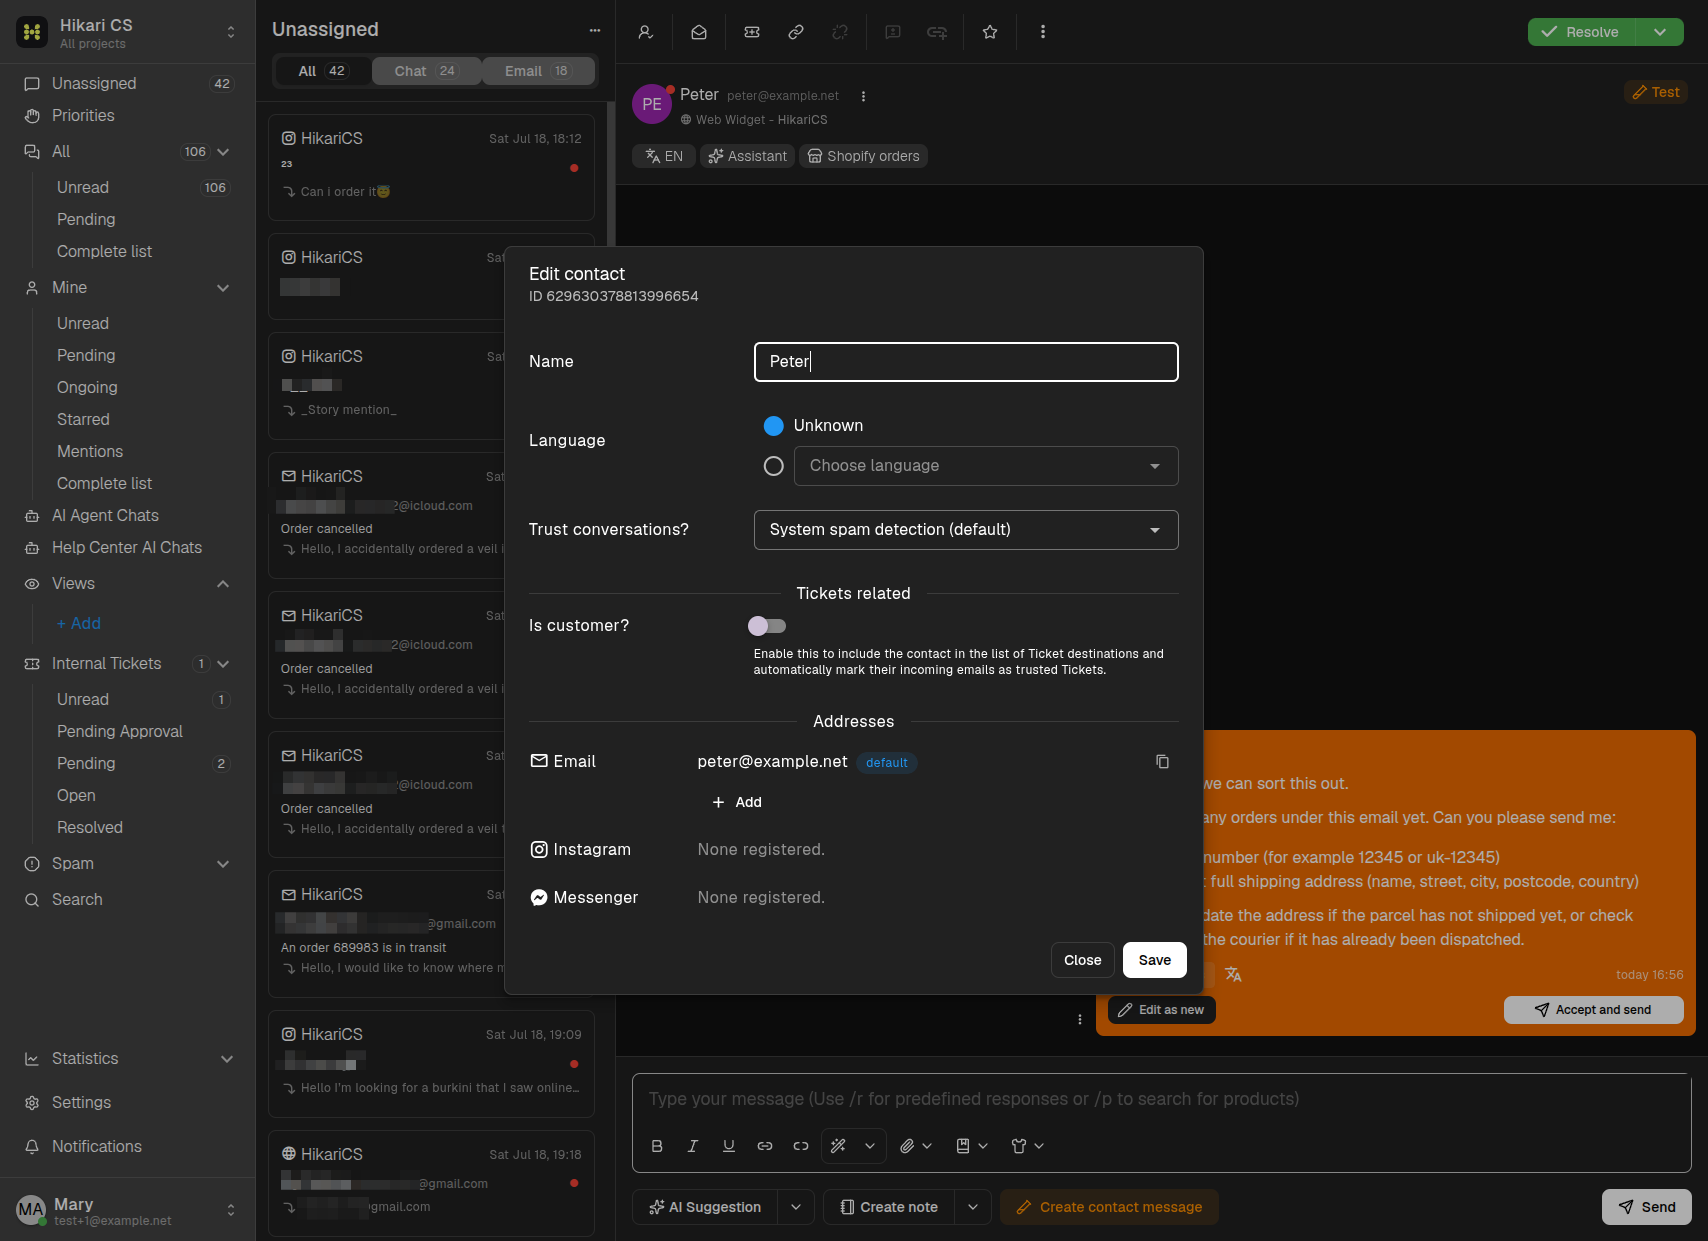Click Underline formatting in message editor
1708x1241 pixels.
coord(729,1146)
